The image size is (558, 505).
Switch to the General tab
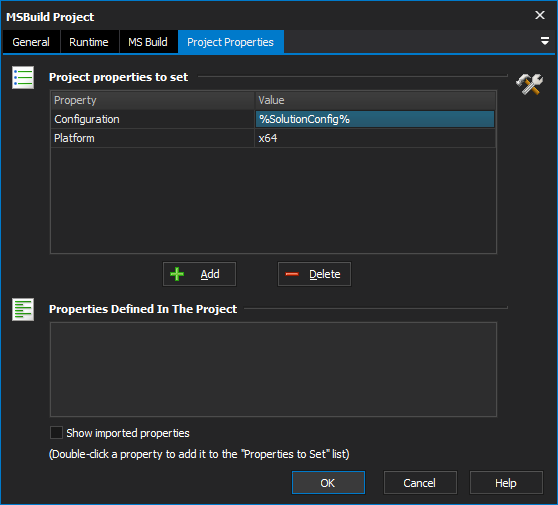[x=31, y=42]
